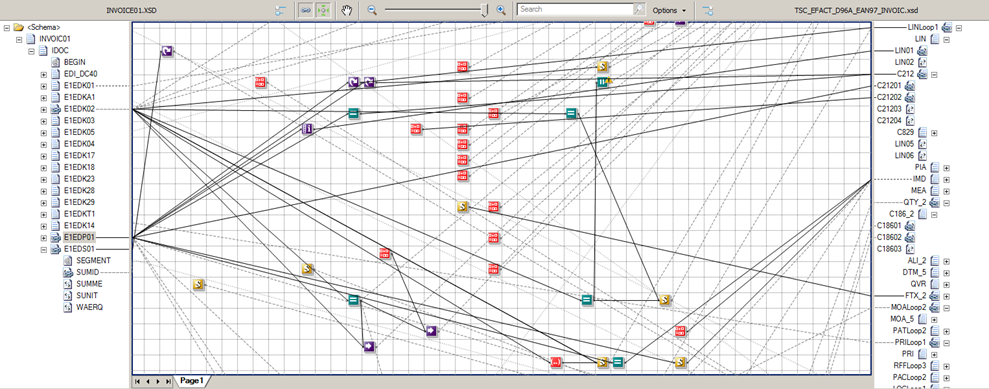The image size is (989, 389).
Task: Collapse the QTY_2 node
Action: 946,203
